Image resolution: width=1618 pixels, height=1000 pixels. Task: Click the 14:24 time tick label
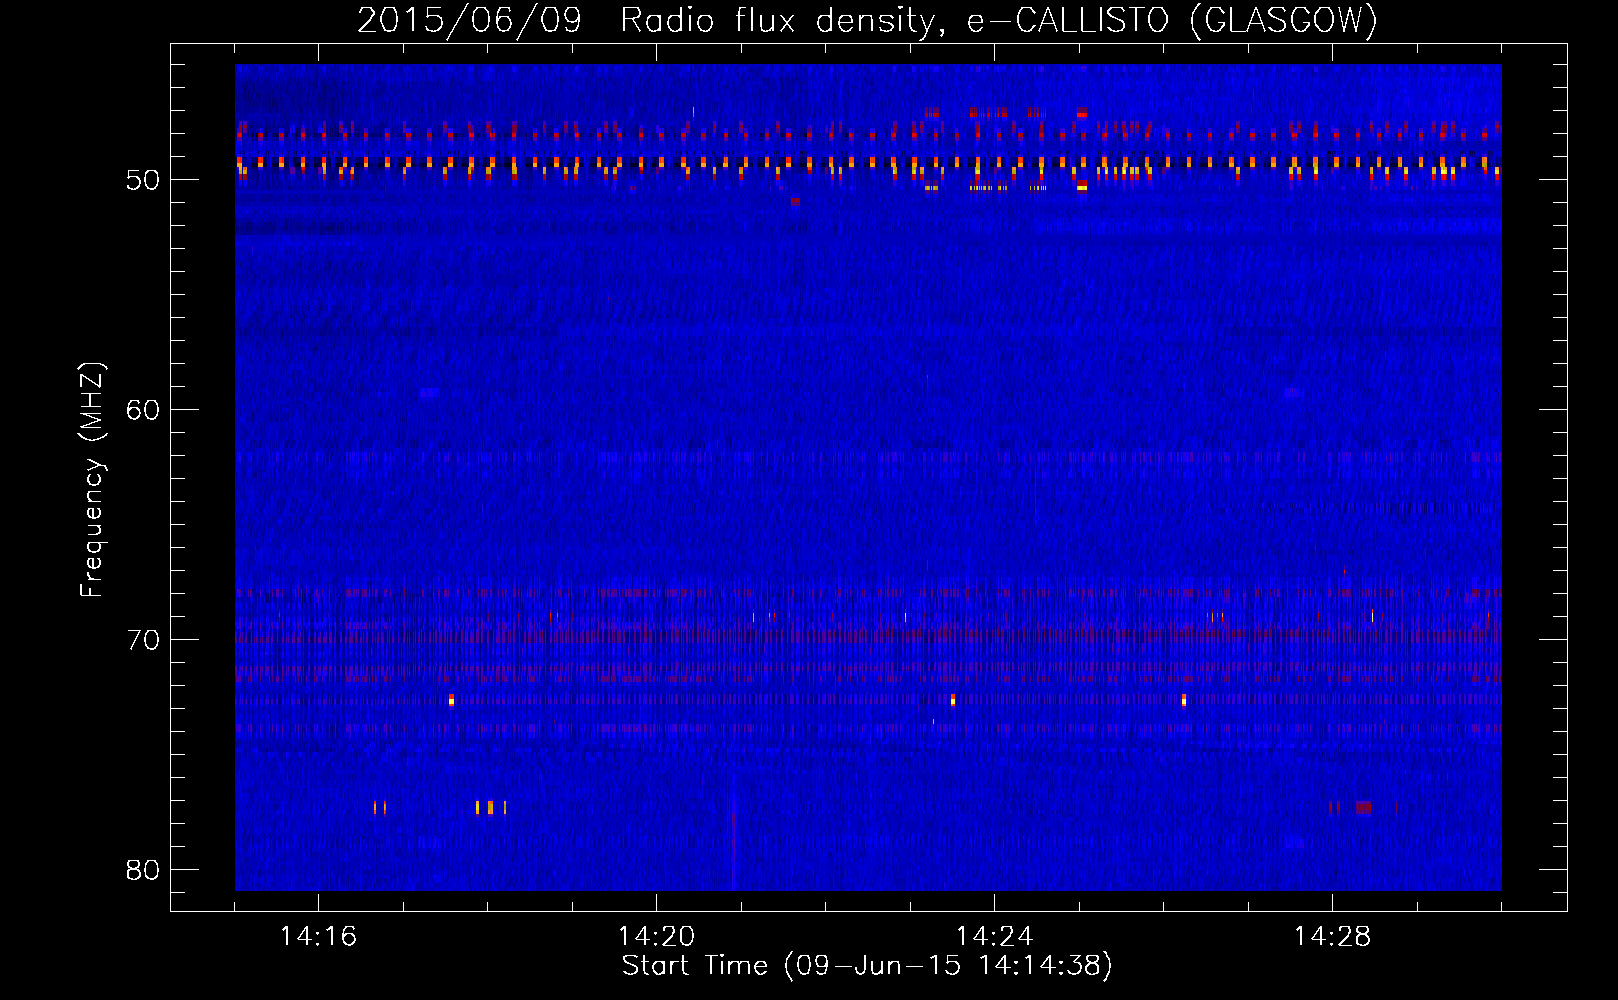point(994,936)
